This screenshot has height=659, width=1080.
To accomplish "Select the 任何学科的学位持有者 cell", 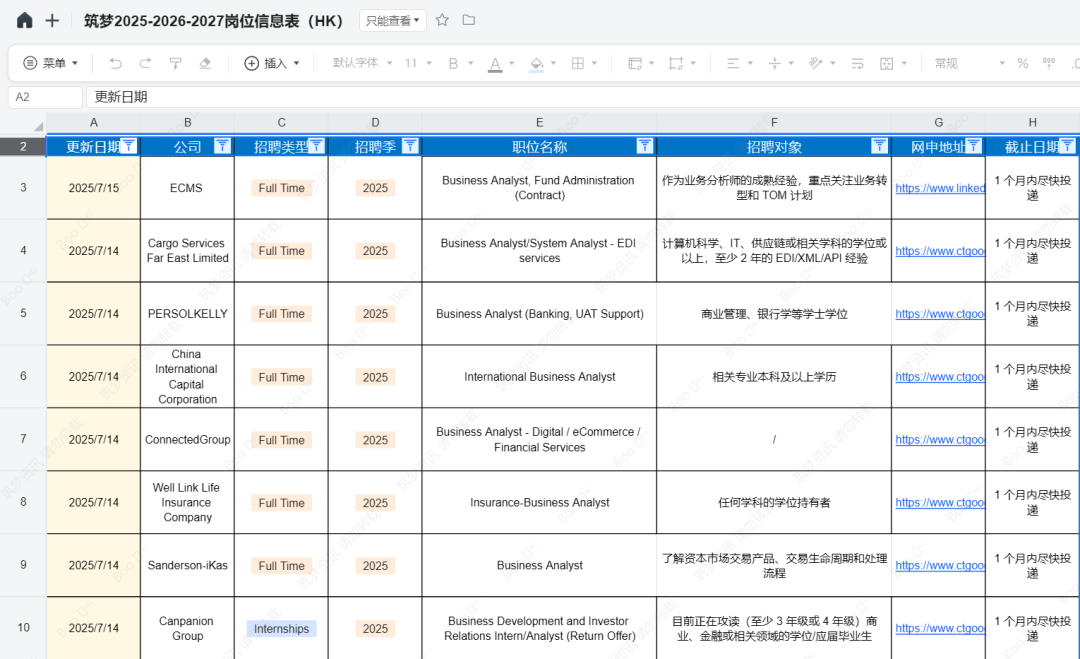I will [x=774, y=503].
